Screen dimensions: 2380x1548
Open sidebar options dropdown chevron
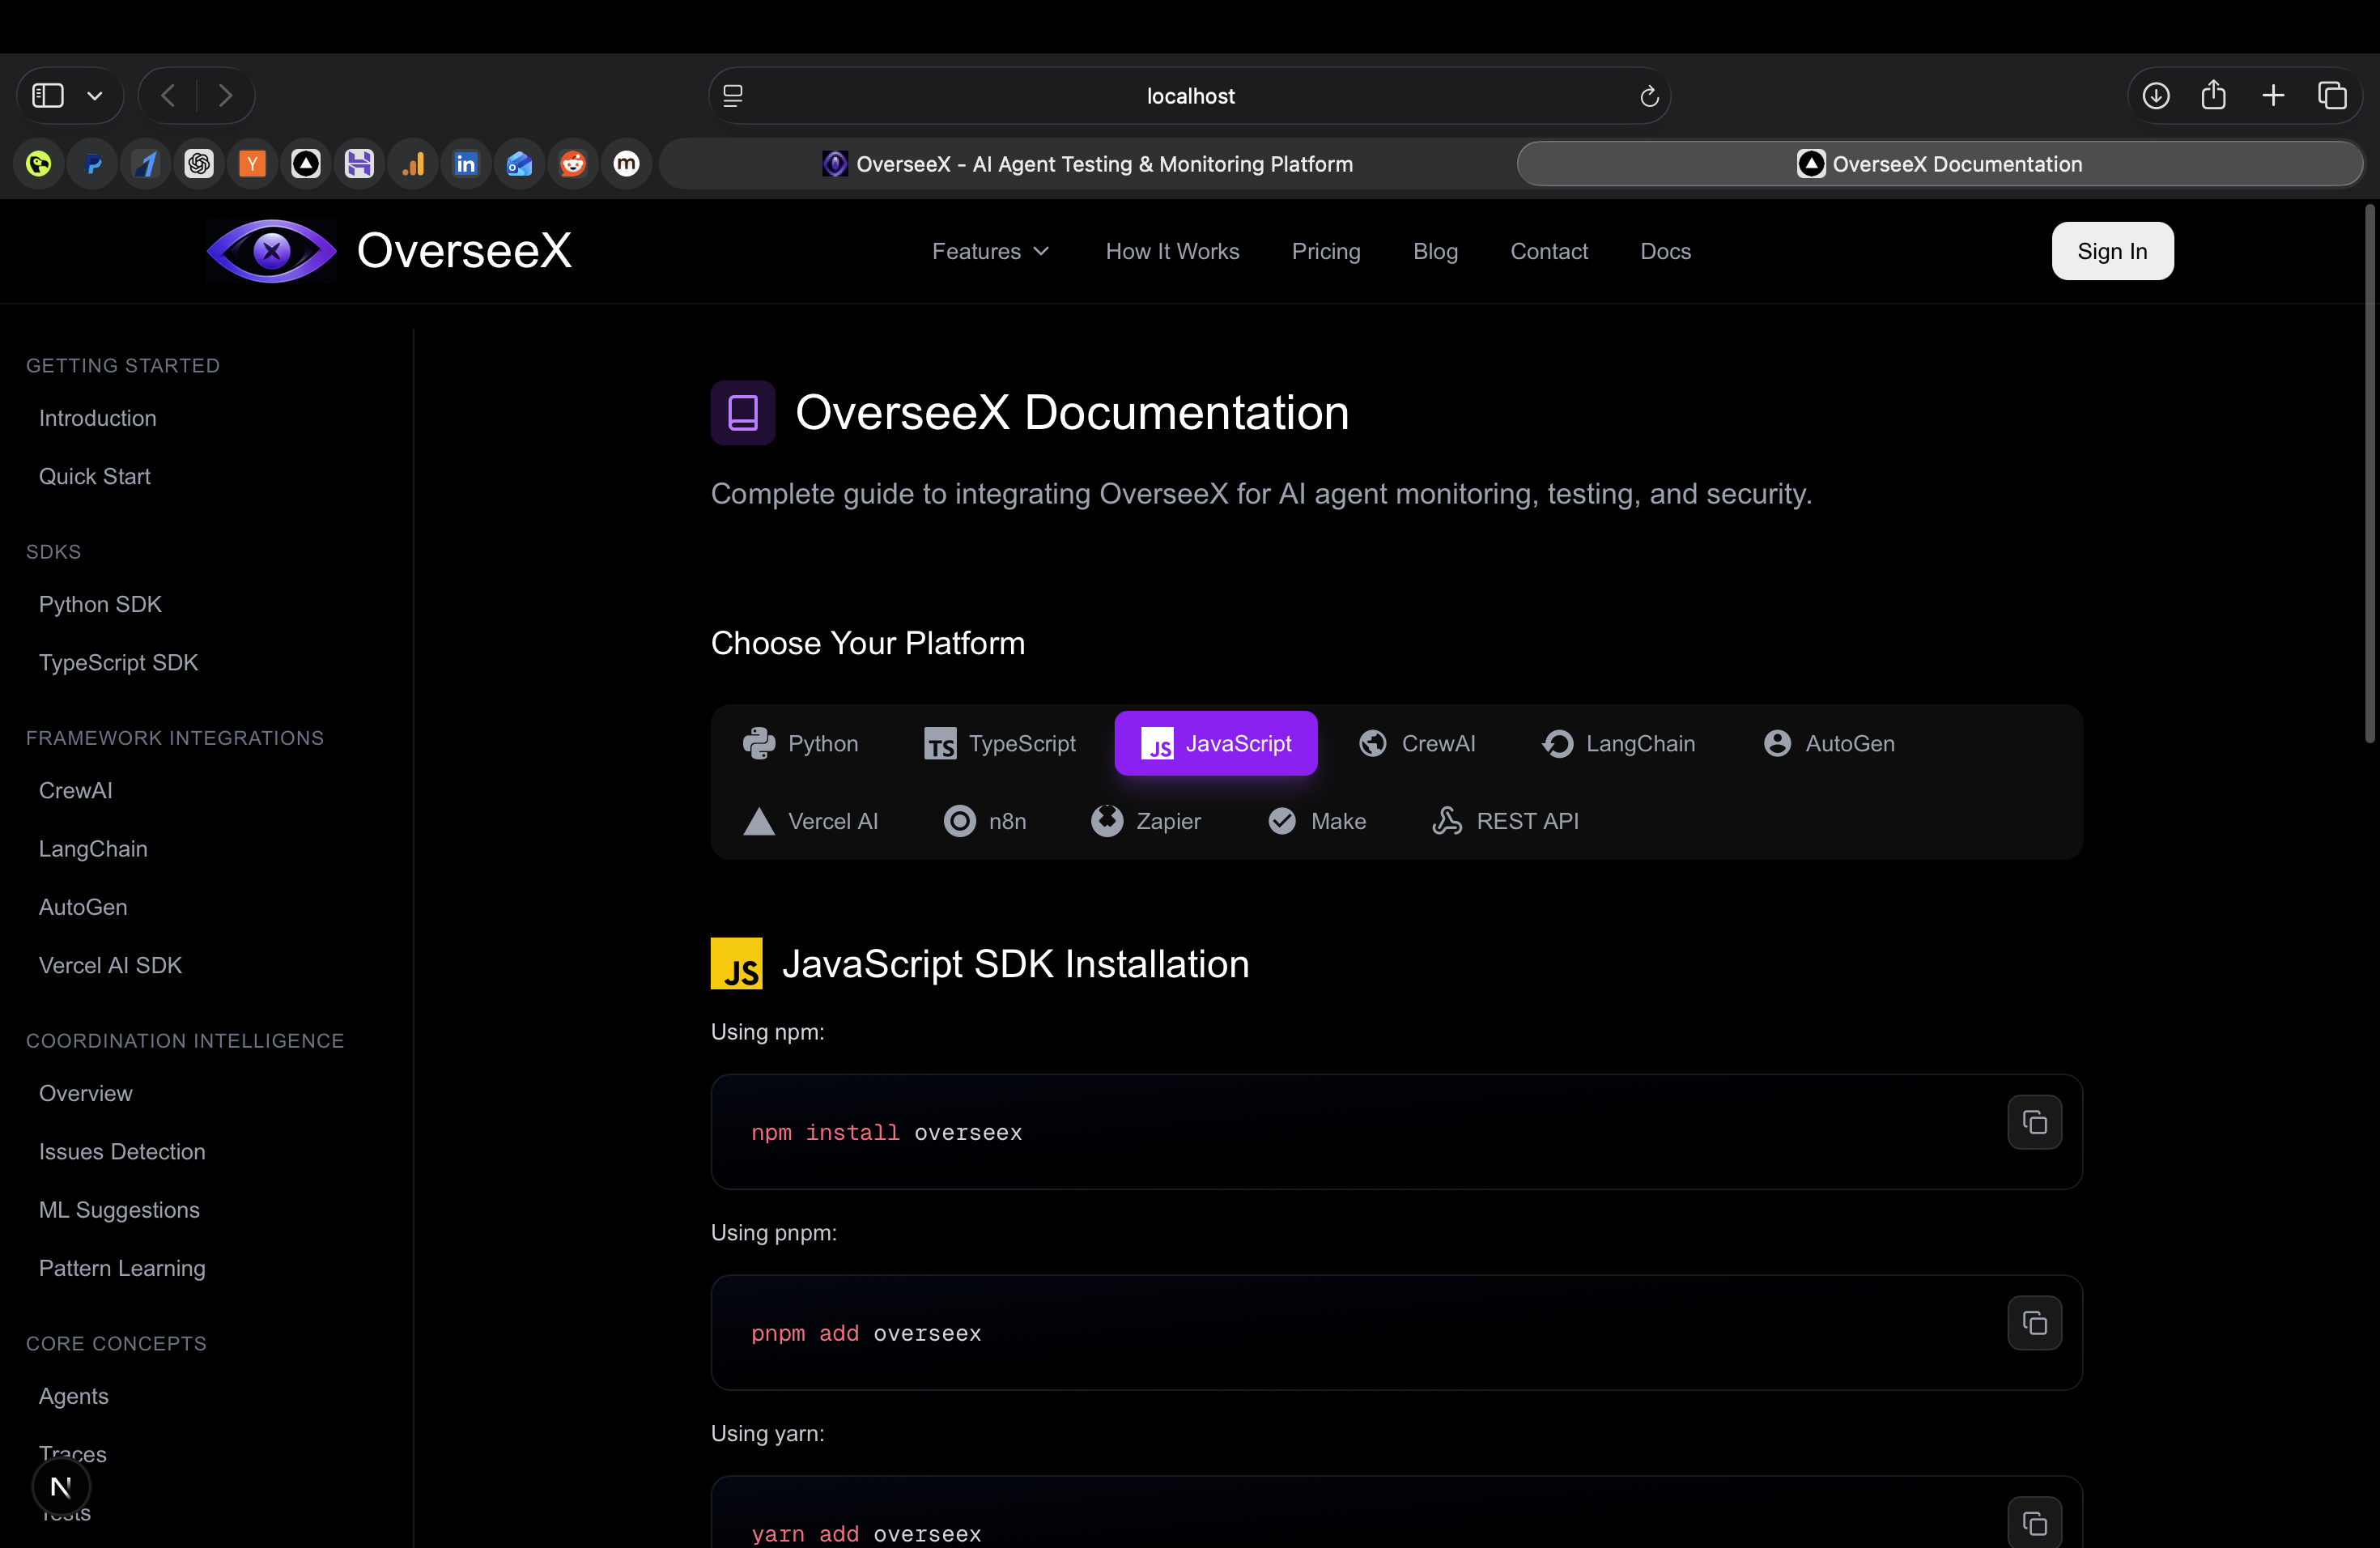point(95,96)
